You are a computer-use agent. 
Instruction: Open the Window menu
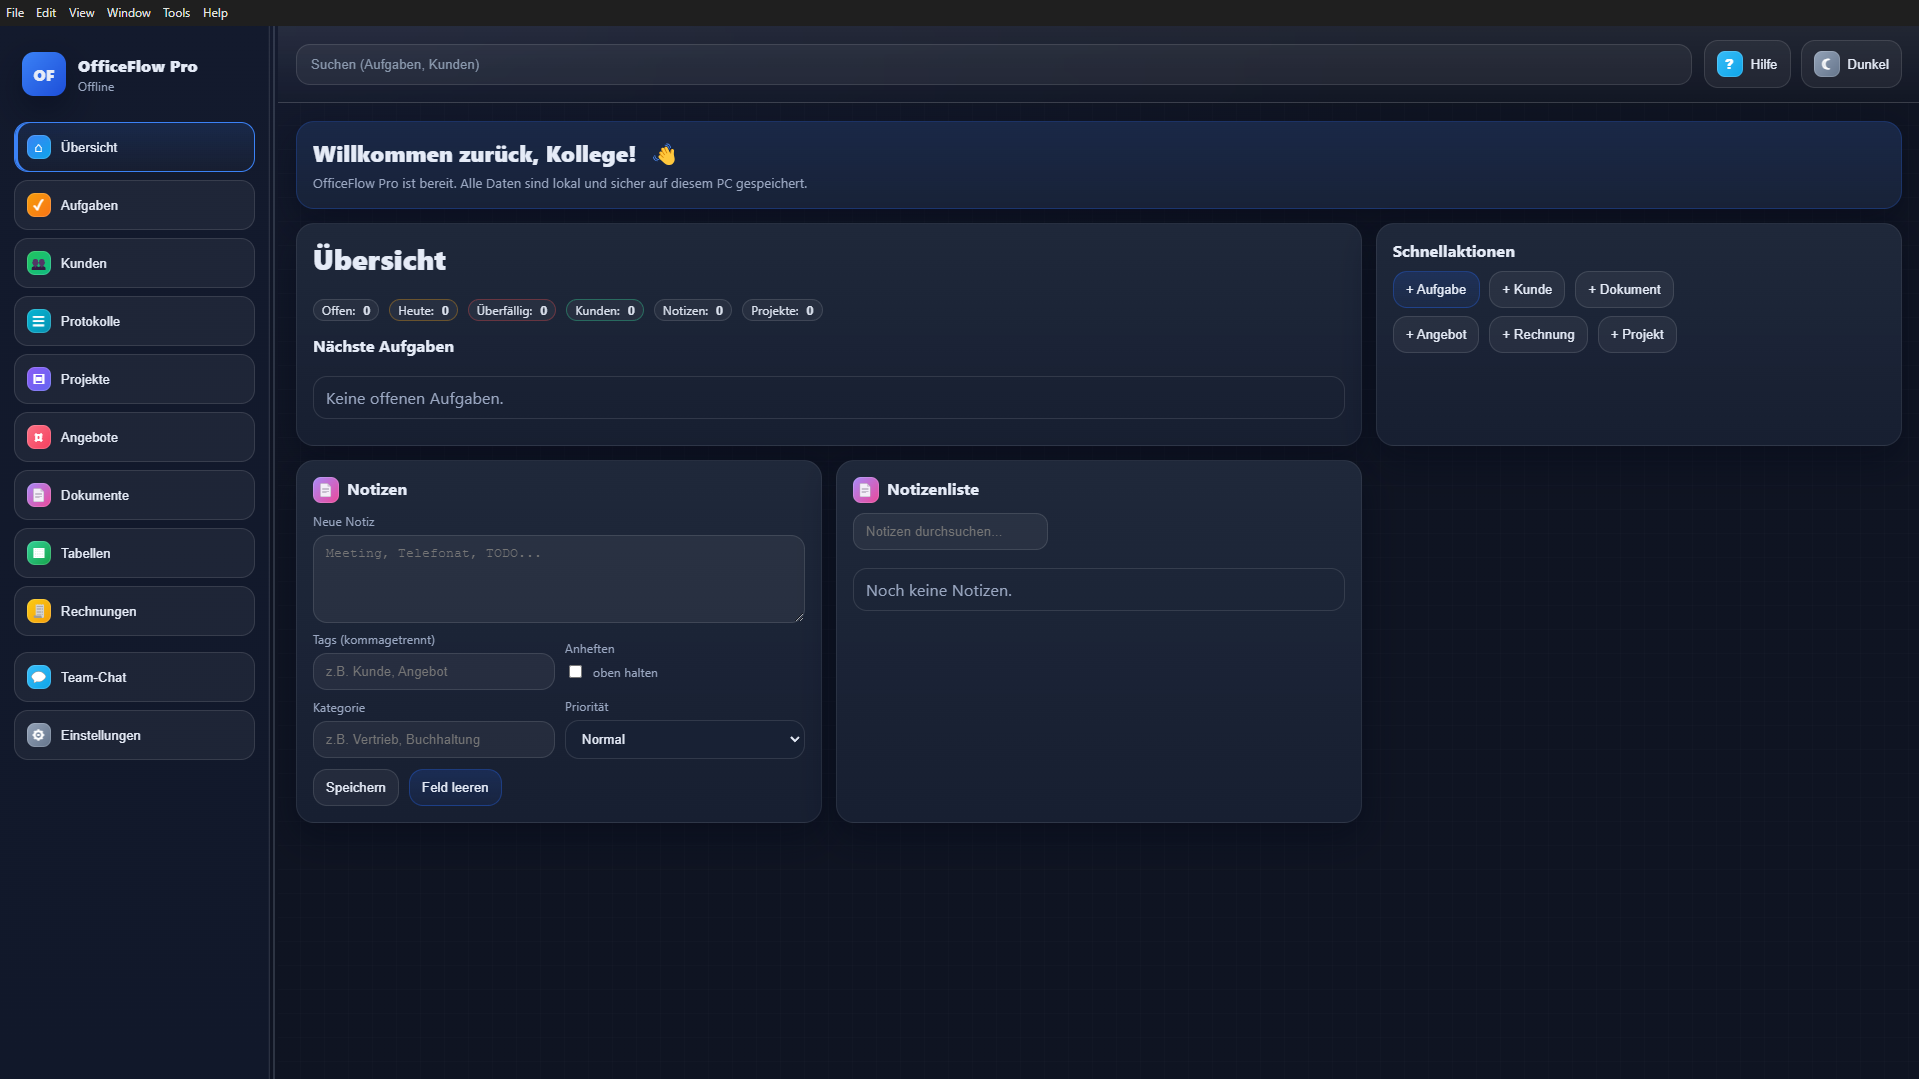pyautogui.click(x=128, y=13)
